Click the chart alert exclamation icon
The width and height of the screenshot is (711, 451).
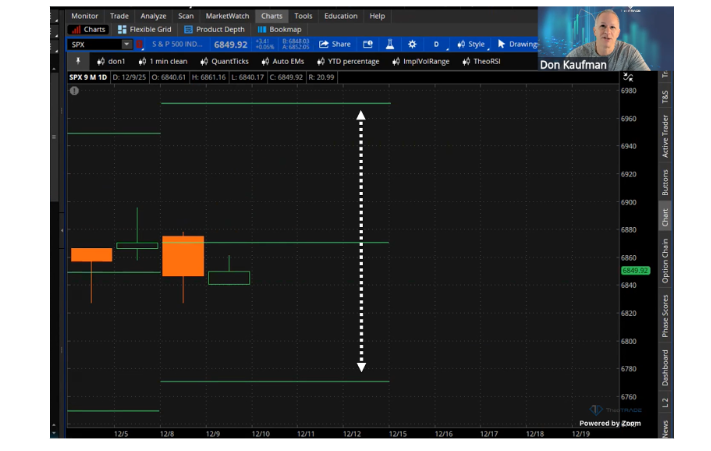tap(74, 91)
